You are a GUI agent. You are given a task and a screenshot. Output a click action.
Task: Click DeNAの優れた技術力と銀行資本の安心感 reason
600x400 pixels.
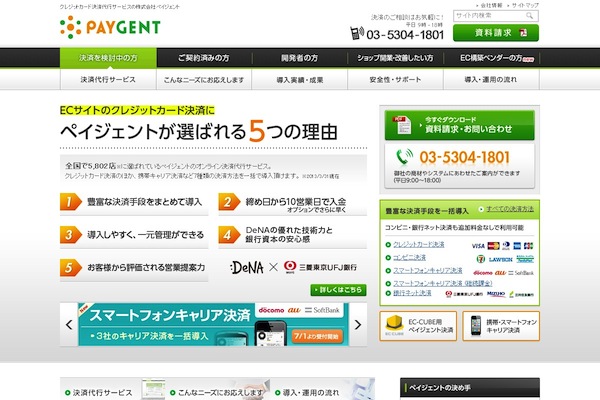(x=292, y=235)
